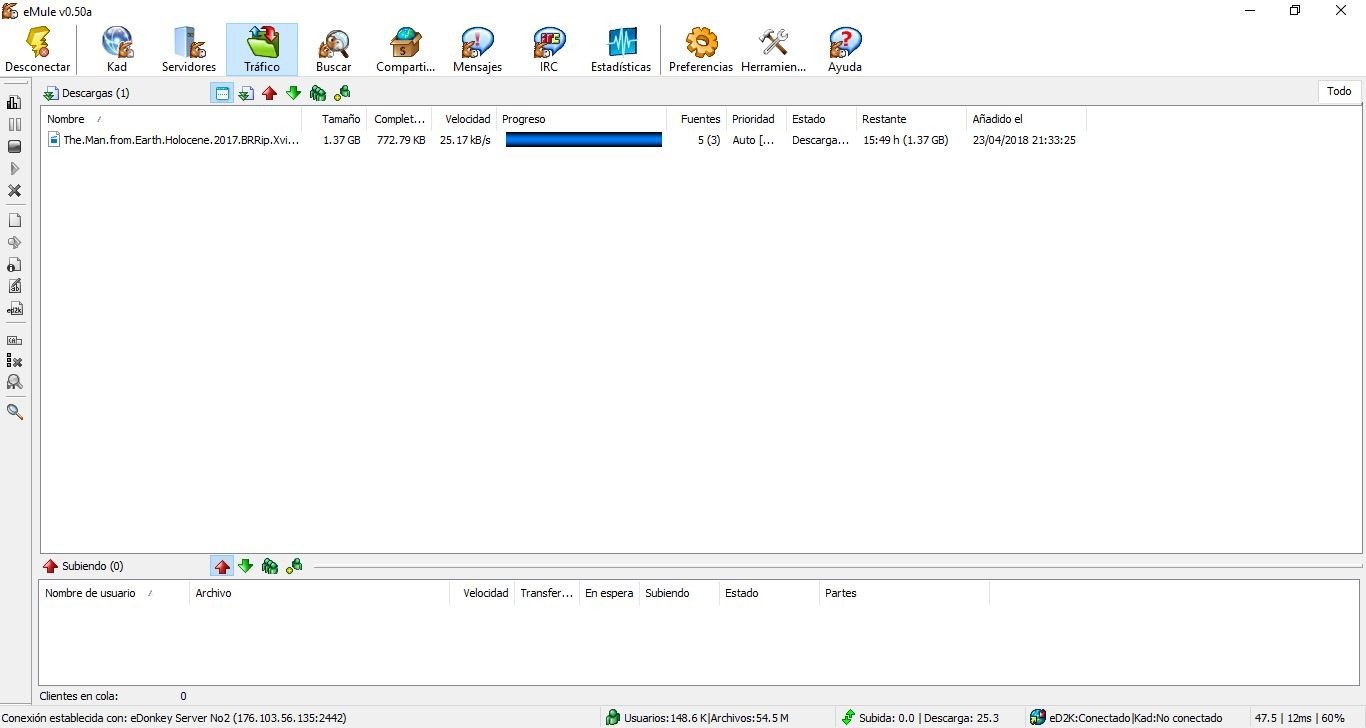Show queued clients icon in top toolbar
This screenshot has height=728, width=1366.
318,93
